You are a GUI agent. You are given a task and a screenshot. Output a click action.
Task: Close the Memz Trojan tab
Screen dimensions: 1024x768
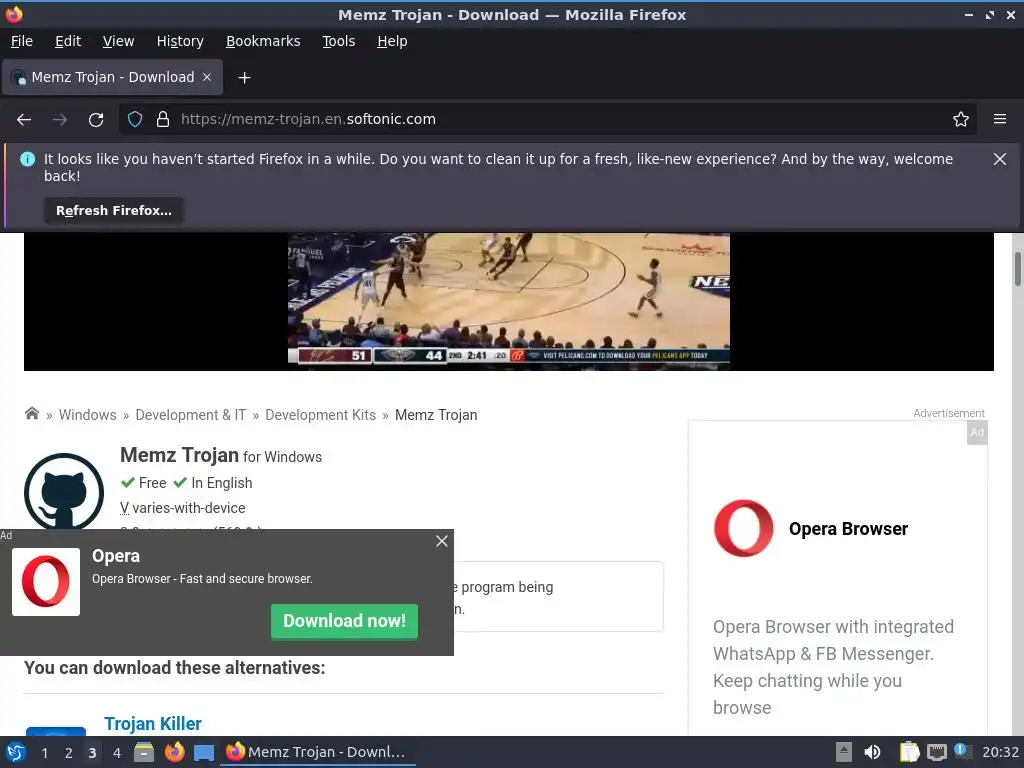[207, 77]
